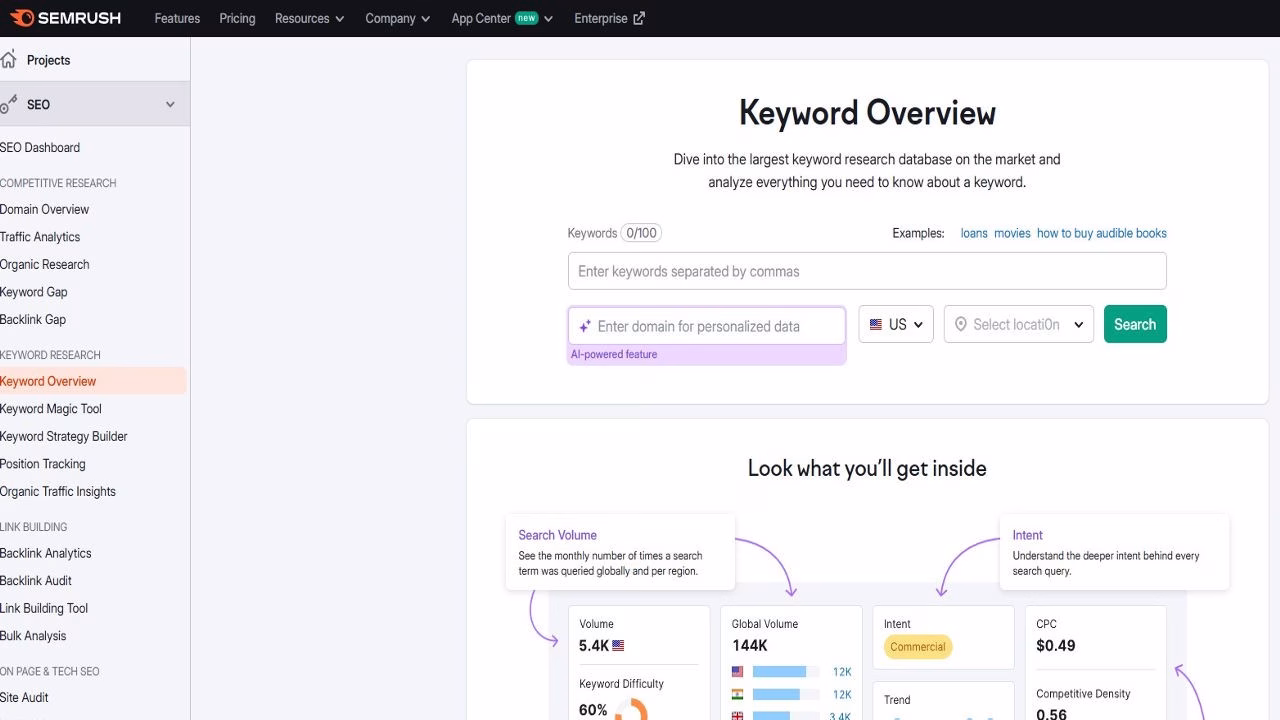Click the keywords input field
Image resolution: width=1280 pixels, height=720 pixels.
click(x=867, y=270)
